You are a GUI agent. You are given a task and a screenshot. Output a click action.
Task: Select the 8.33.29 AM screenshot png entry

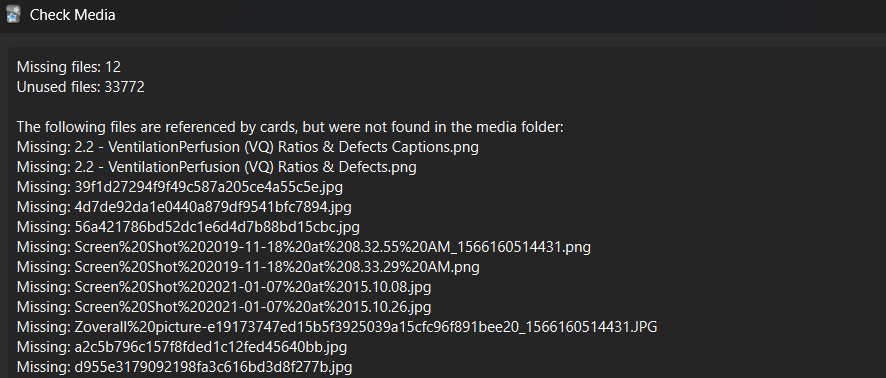[248, 267]
